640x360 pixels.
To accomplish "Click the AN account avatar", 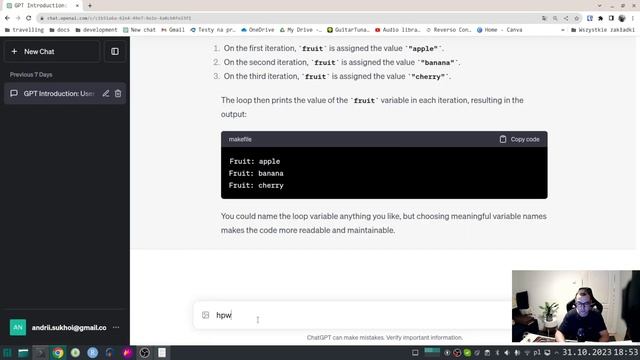I will point(18,327).
